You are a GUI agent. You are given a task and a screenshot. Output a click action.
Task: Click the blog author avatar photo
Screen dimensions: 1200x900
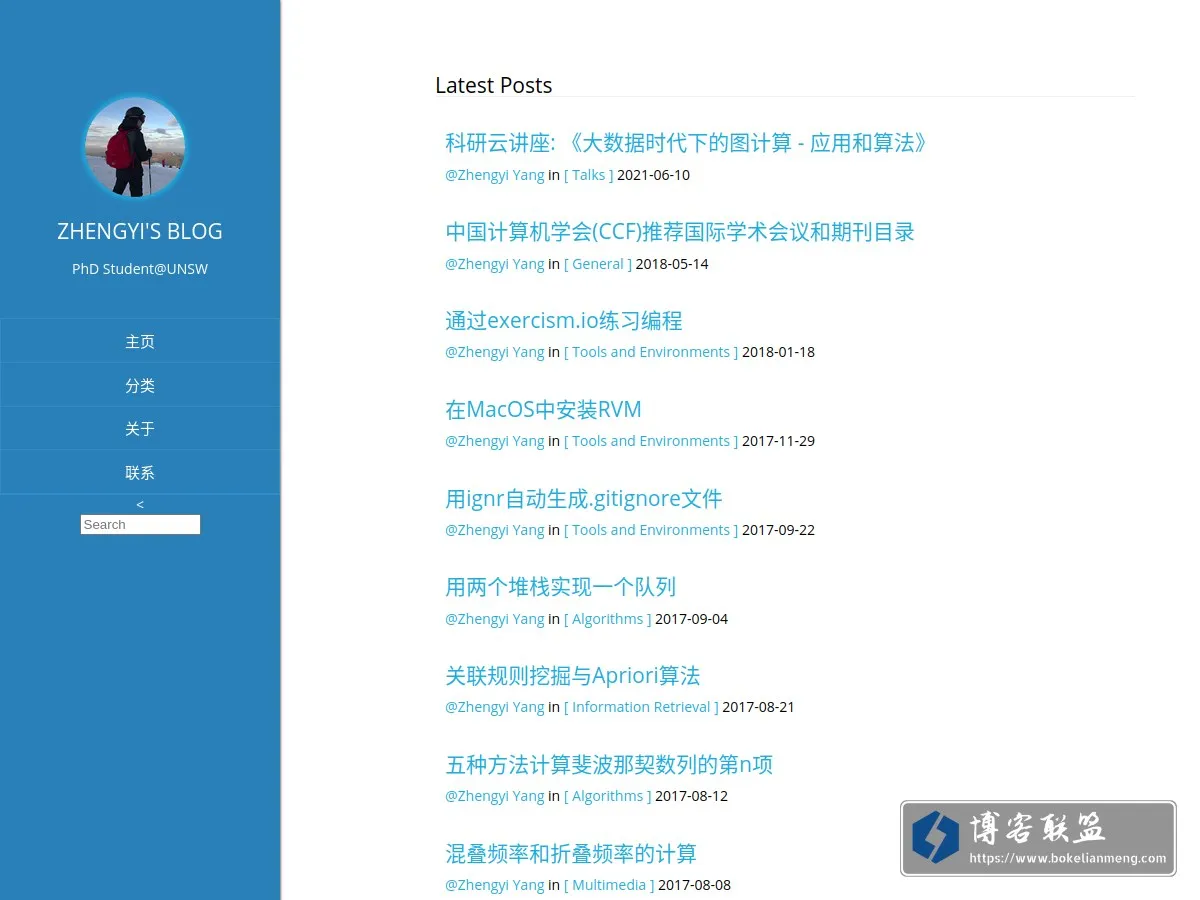coord(135,147)
